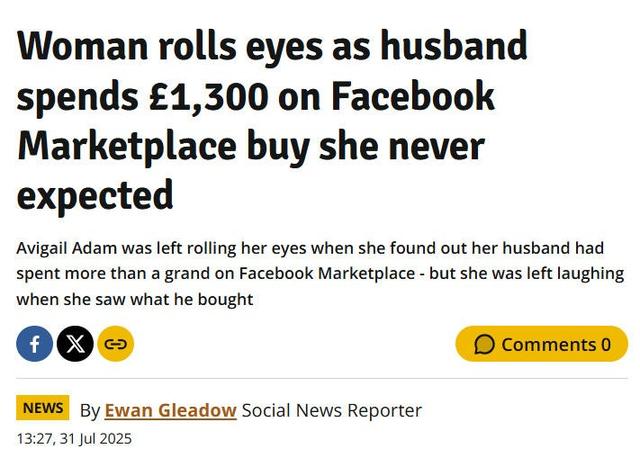Click the Social News Reporter label

click(332, 410)
